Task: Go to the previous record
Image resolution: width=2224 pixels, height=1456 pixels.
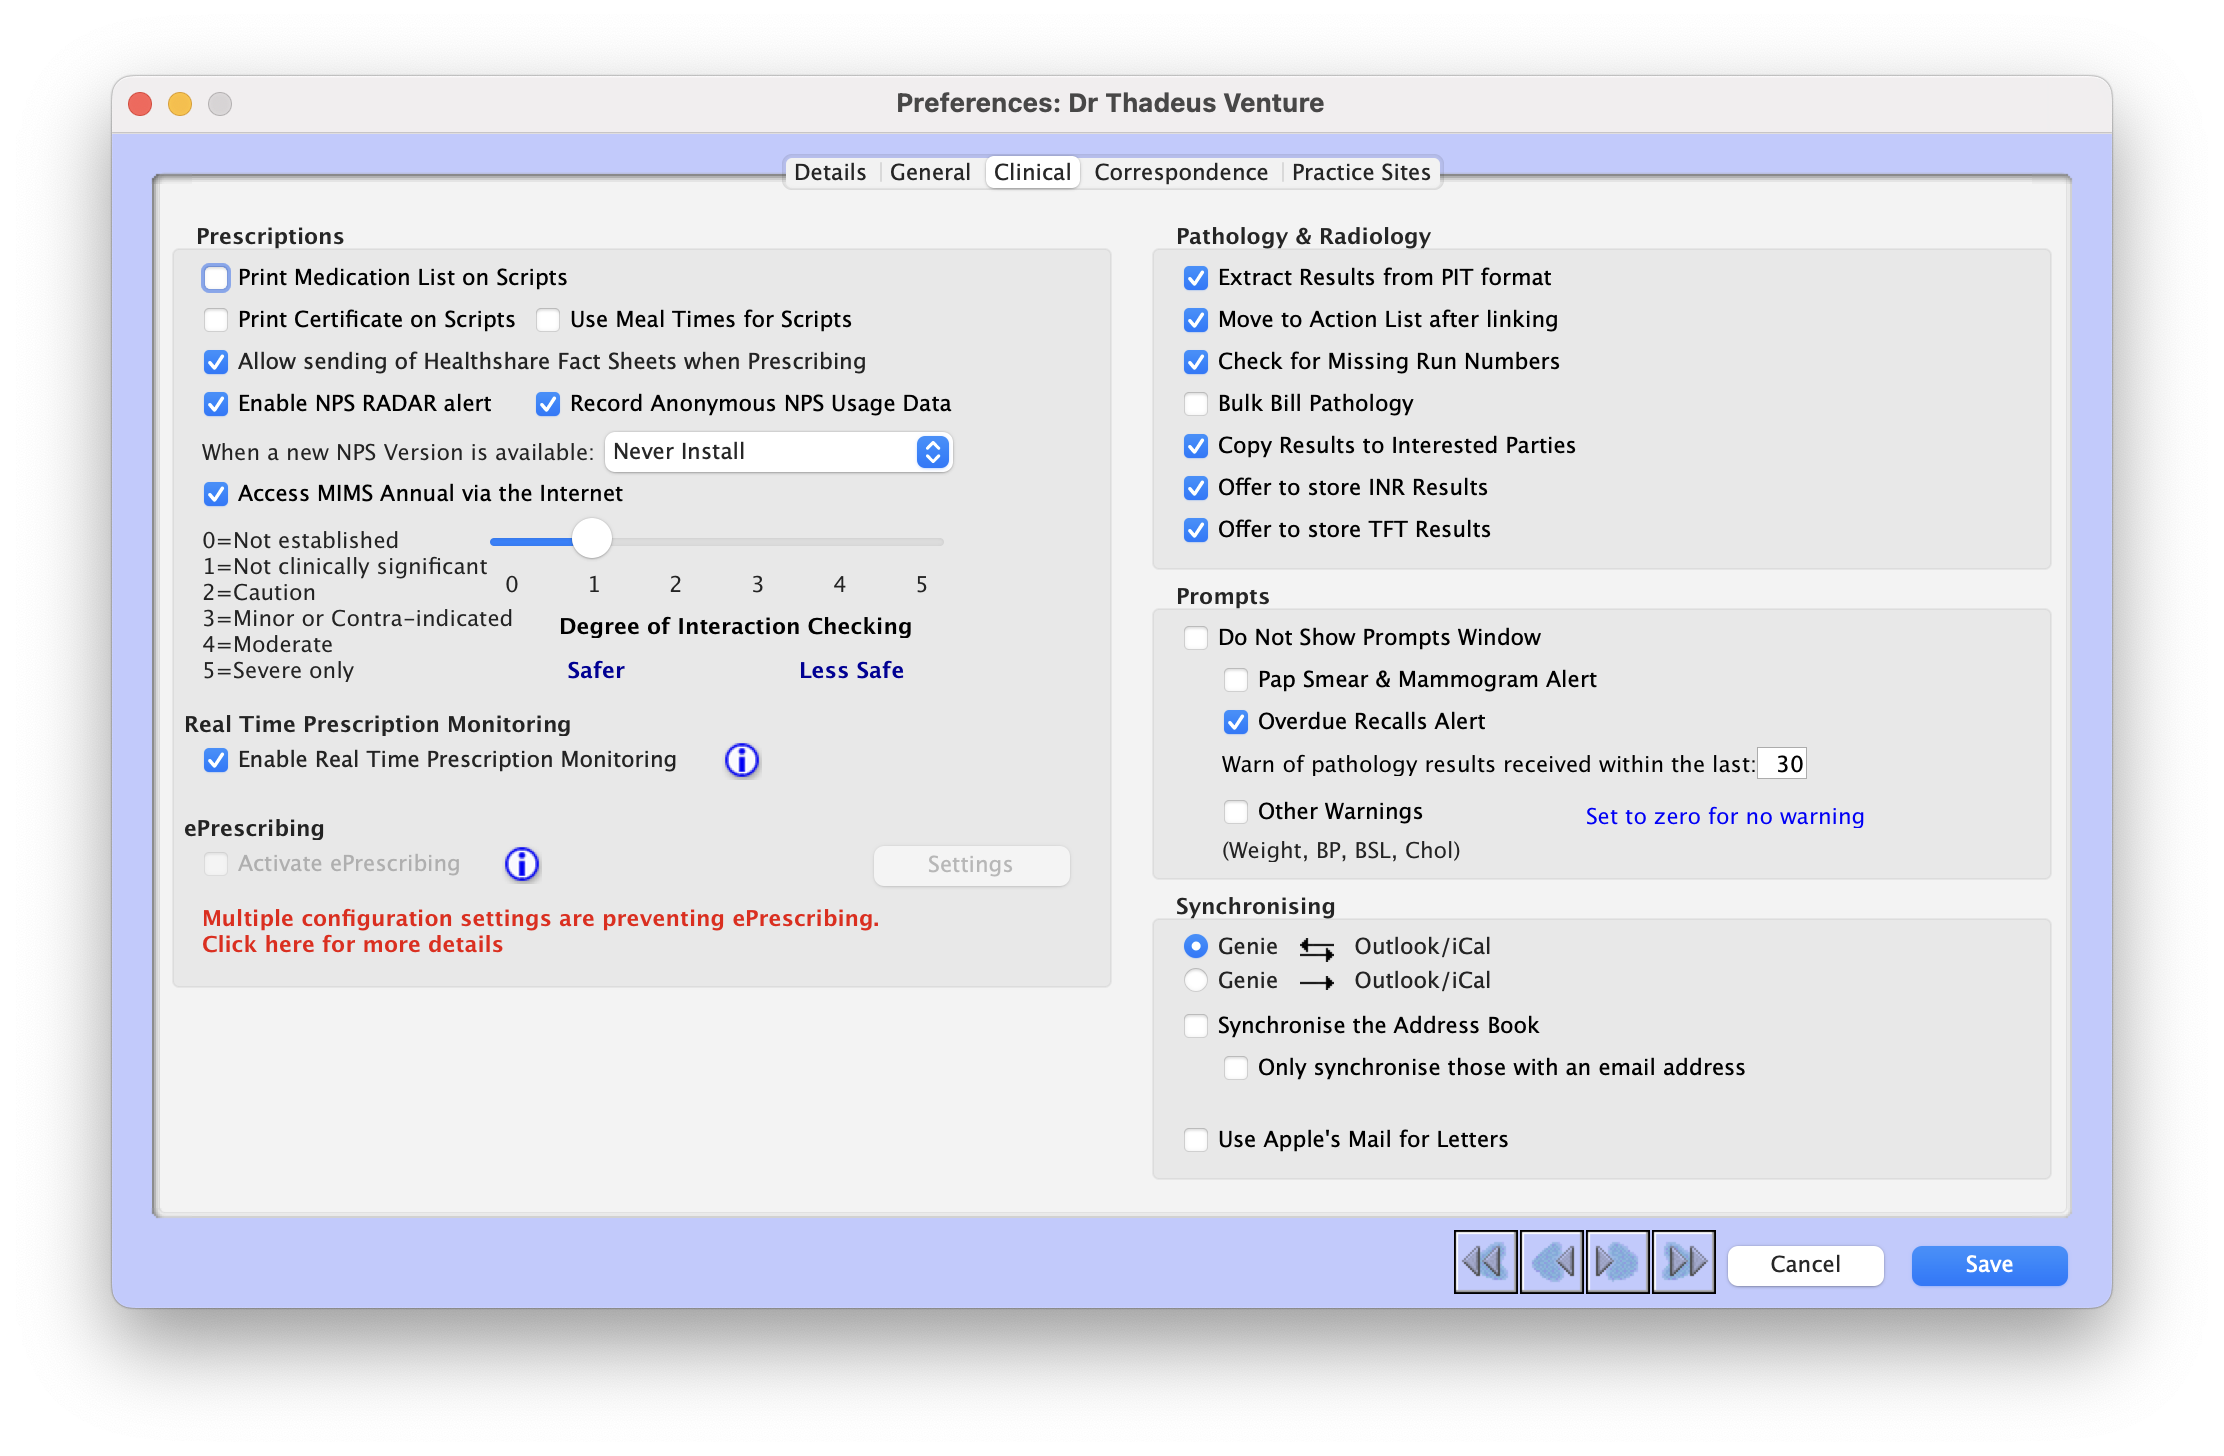Action: coord(1551,1262)
